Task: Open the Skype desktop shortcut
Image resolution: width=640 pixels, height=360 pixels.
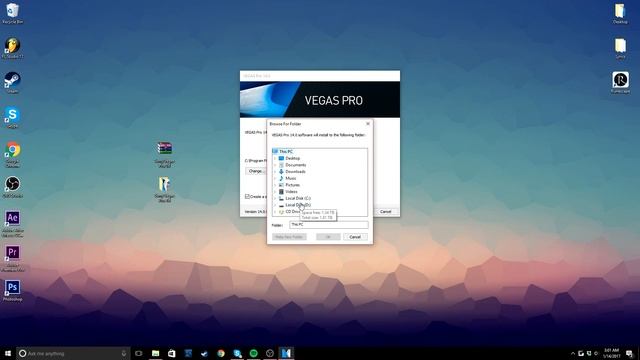Action: tap(12, 118)
